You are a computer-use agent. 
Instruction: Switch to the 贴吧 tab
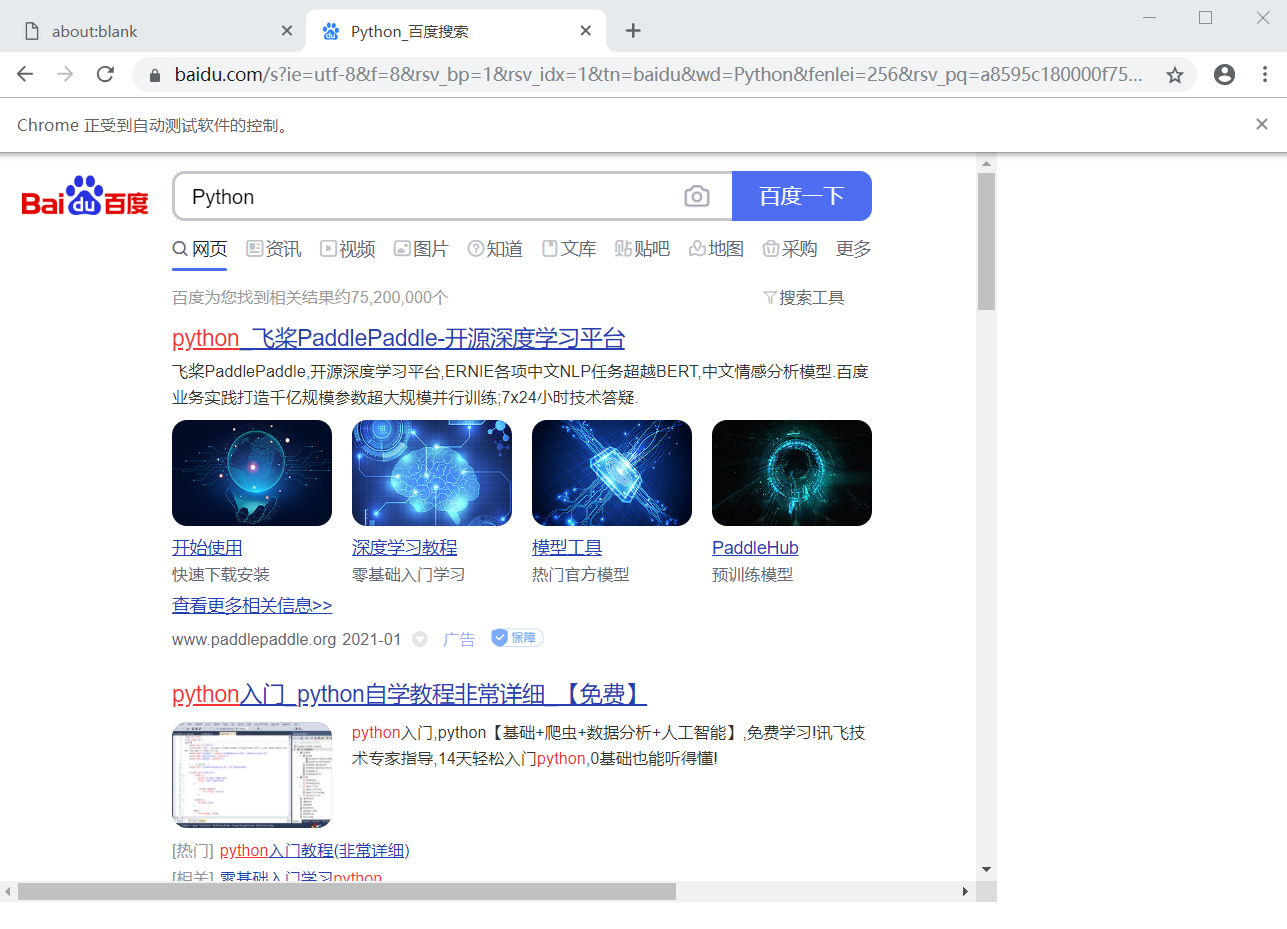coord(642,248)
